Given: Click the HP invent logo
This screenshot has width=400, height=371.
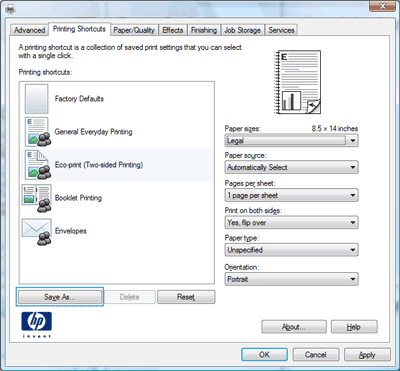Looking at the screenshot, I should (37, 325).
